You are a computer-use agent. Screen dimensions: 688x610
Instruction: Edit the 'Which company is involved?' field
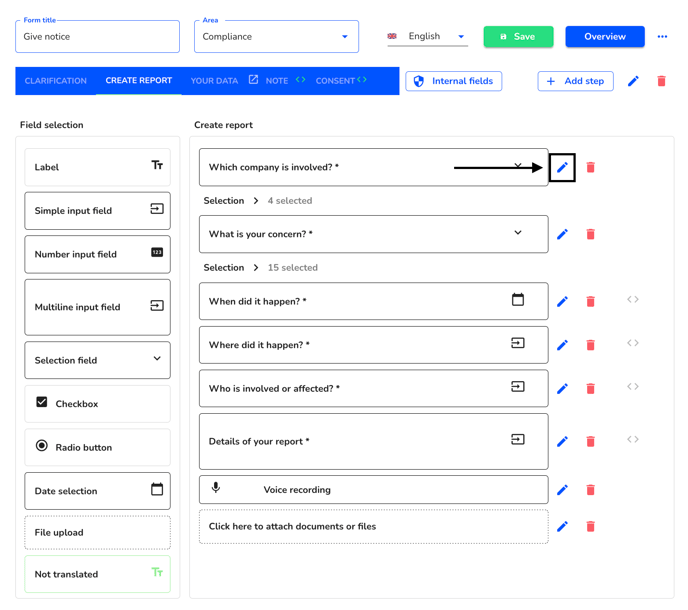pos(562,167)
